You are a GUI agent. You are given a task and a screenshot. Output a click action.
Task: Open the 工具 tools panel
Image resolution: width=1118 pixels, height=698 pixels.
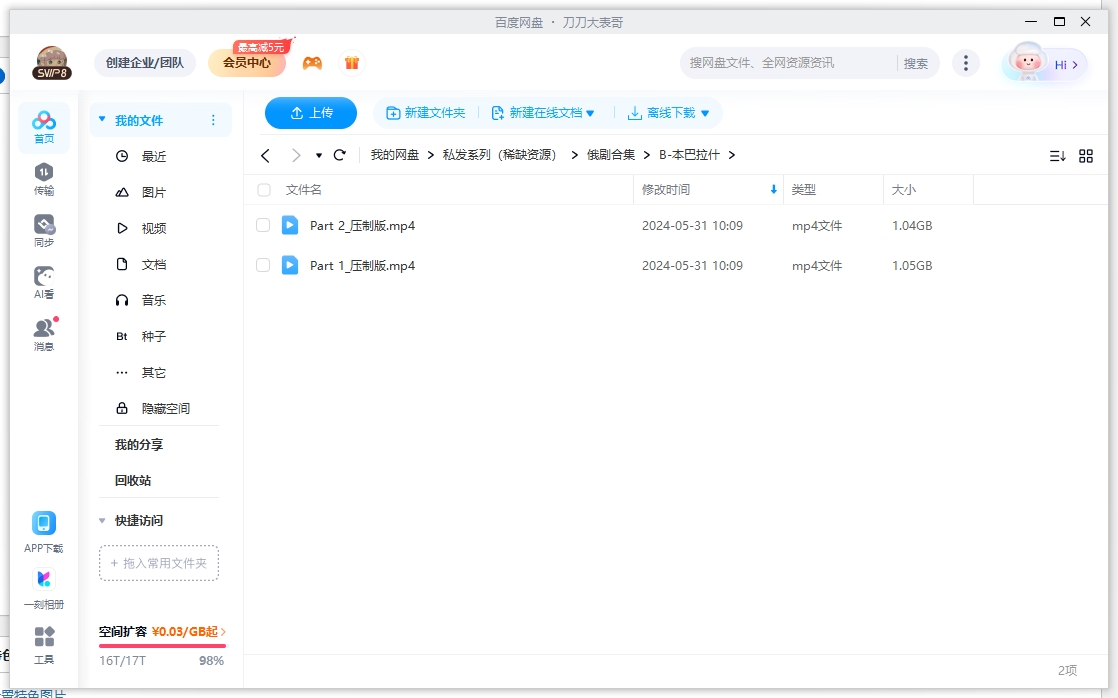point(43,643)
